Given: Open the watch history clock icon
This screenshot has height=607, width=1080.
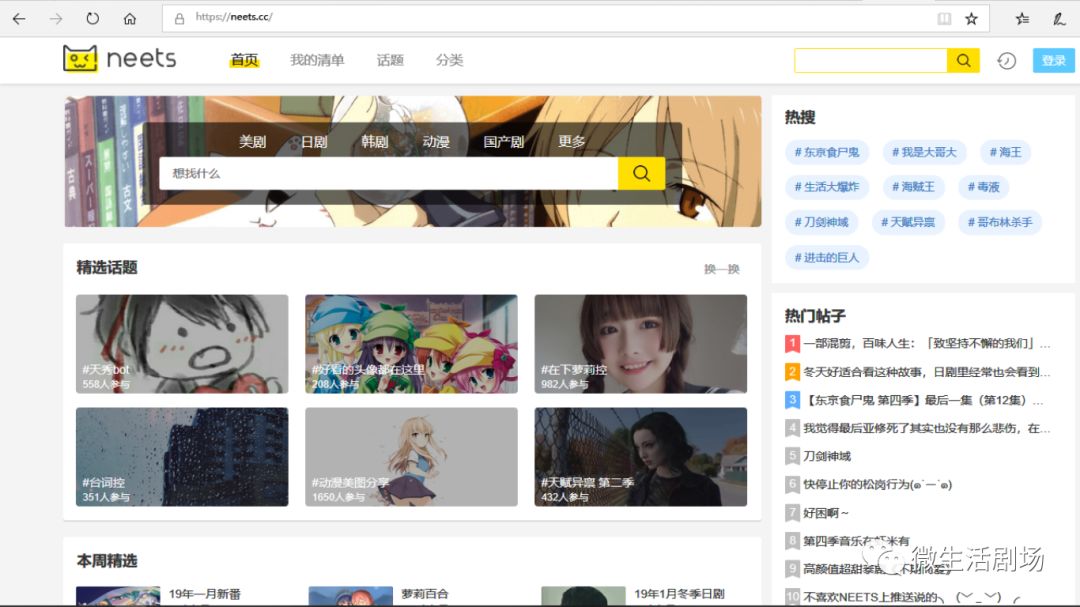Looking at the screenshot, I should 1006,61.
